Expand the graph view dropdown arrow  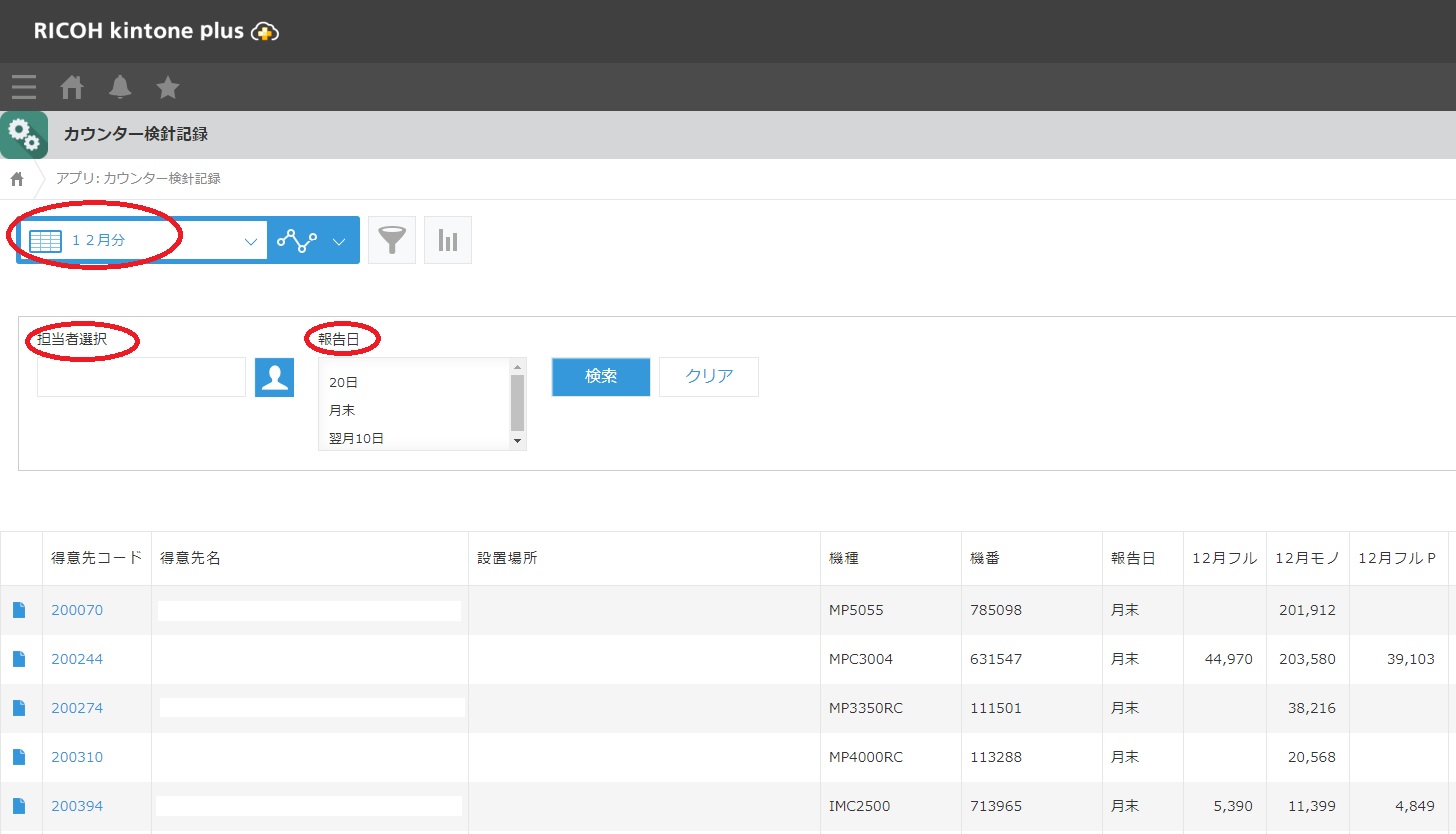click(x=339, y=241)
